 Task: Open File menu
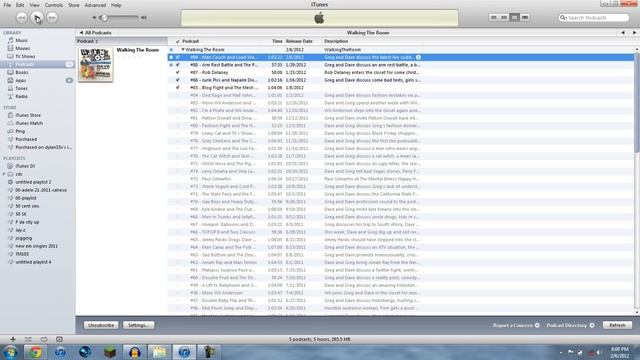click(7, 5)
